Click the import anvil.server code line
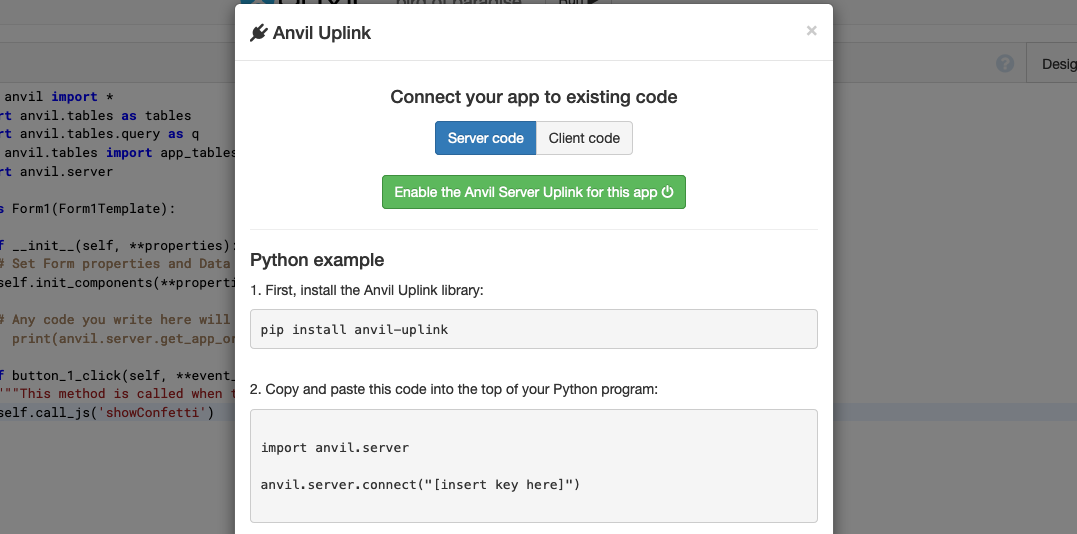This screenshot has width=1077, height=534. point(335,447)
